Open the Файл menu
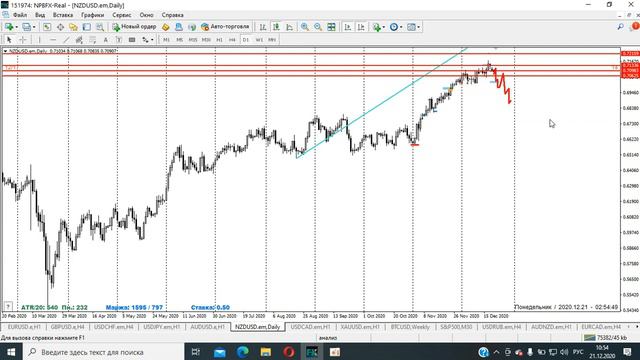Screen dimensions: 640x360 click(x=20, y=15)
